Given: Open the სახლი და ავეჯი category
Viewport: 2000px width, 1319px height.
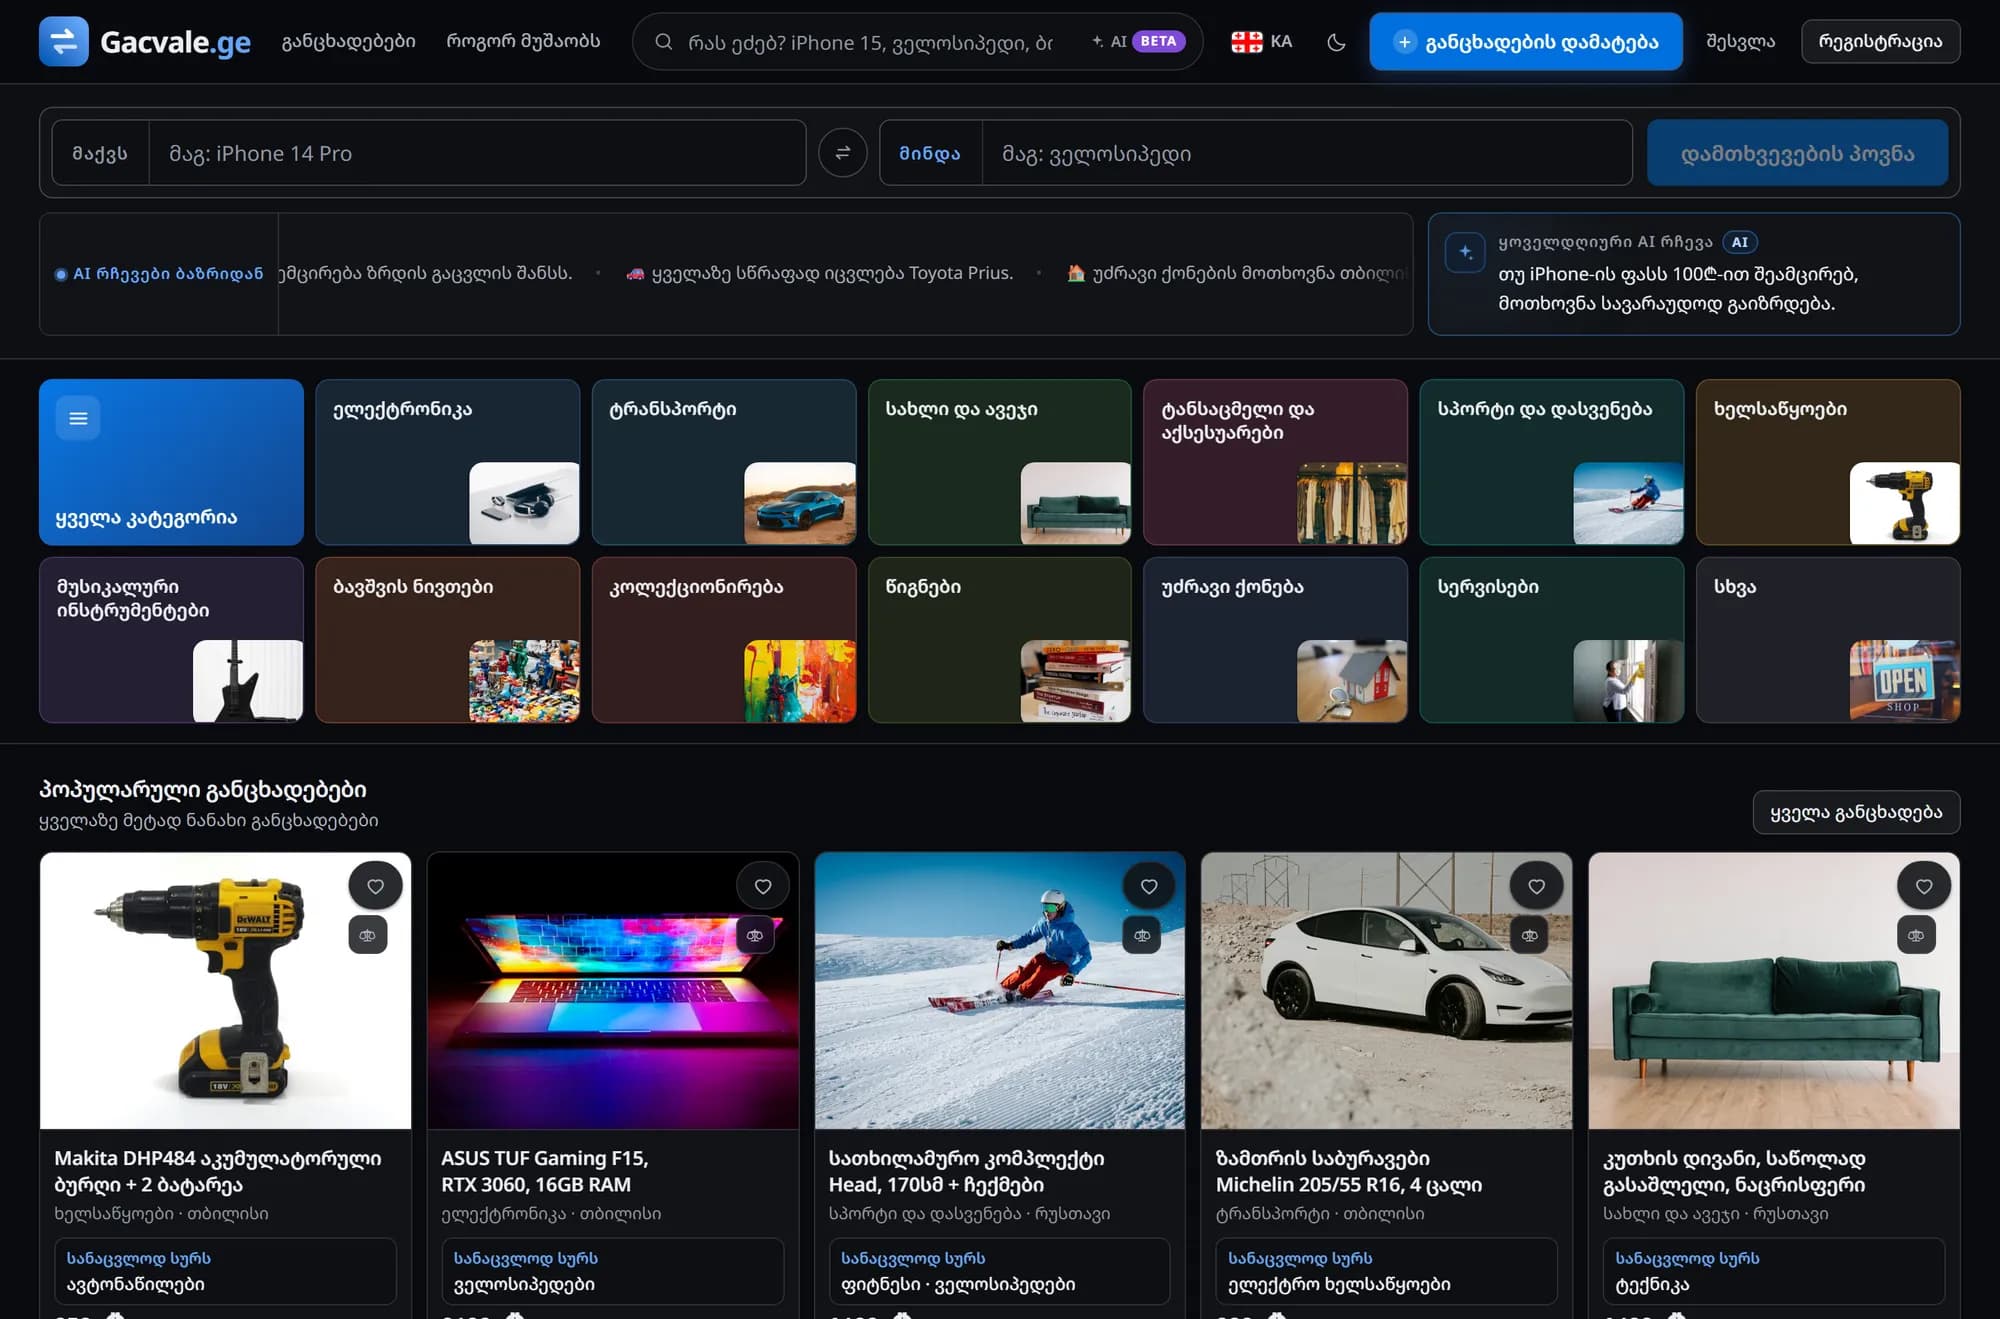Looking at the screenshot, I should point(1000,462).
